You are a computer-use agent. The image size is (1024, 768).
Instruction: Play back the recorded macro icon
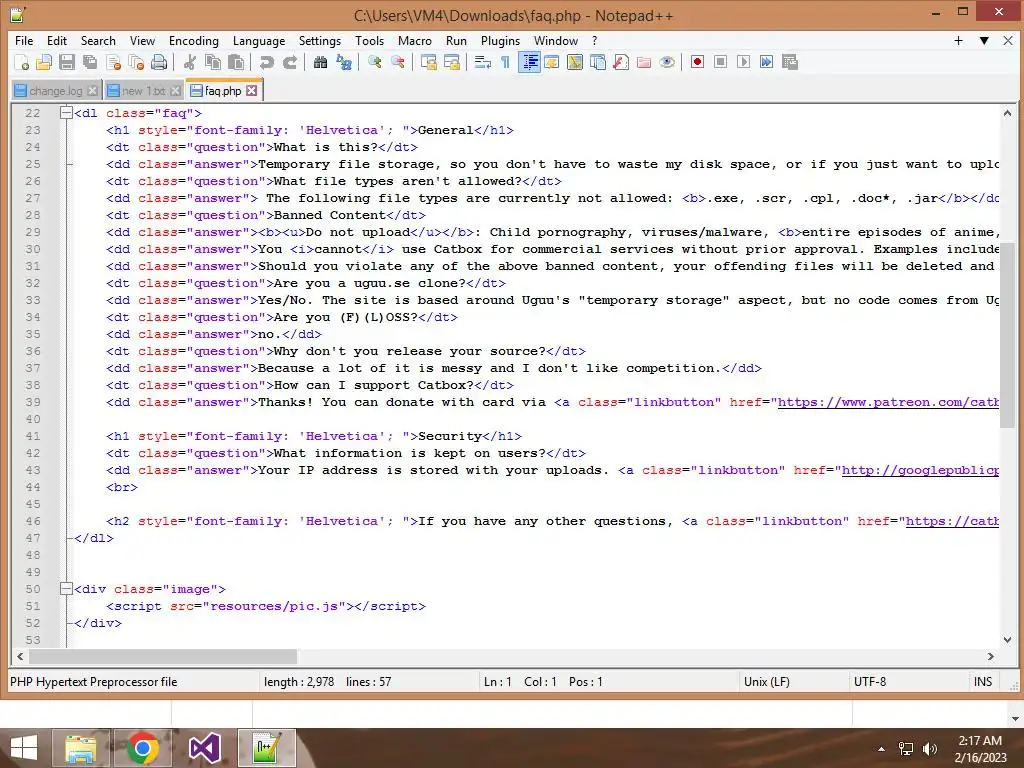[x=743, y=62]
